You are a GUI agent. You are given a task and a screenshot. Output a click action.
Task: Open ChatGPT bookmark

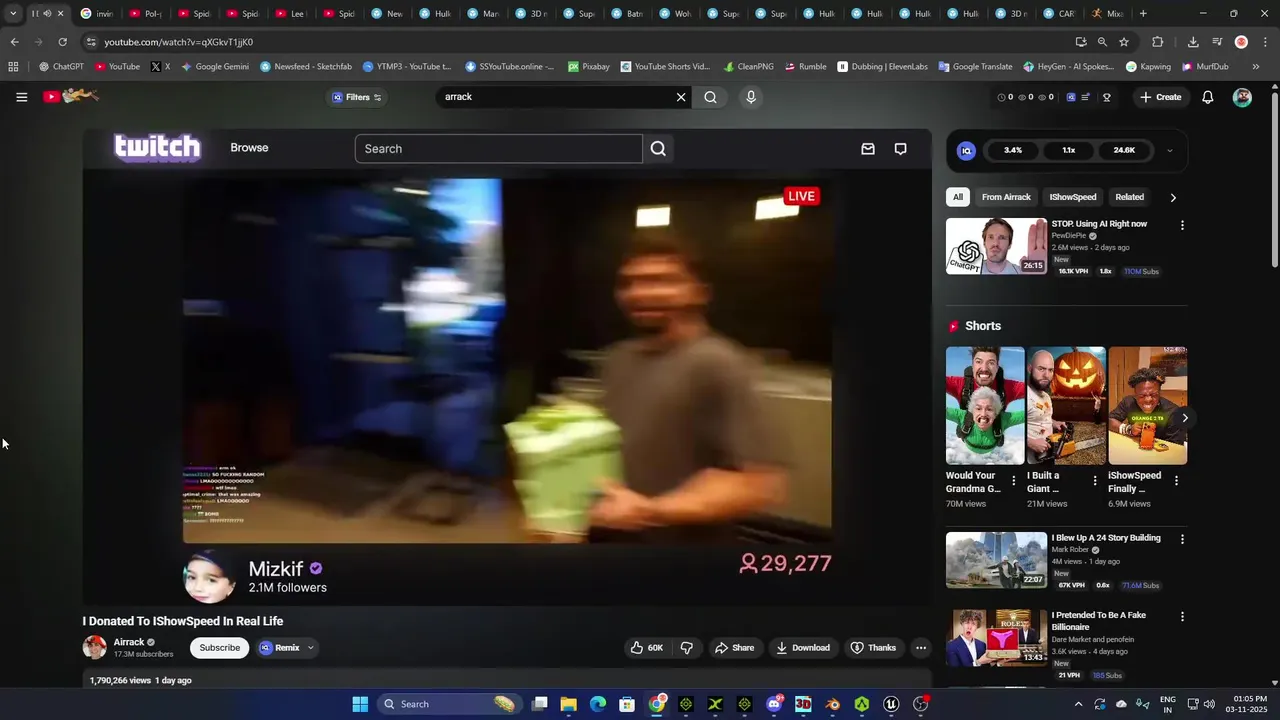tap(61, 67)
